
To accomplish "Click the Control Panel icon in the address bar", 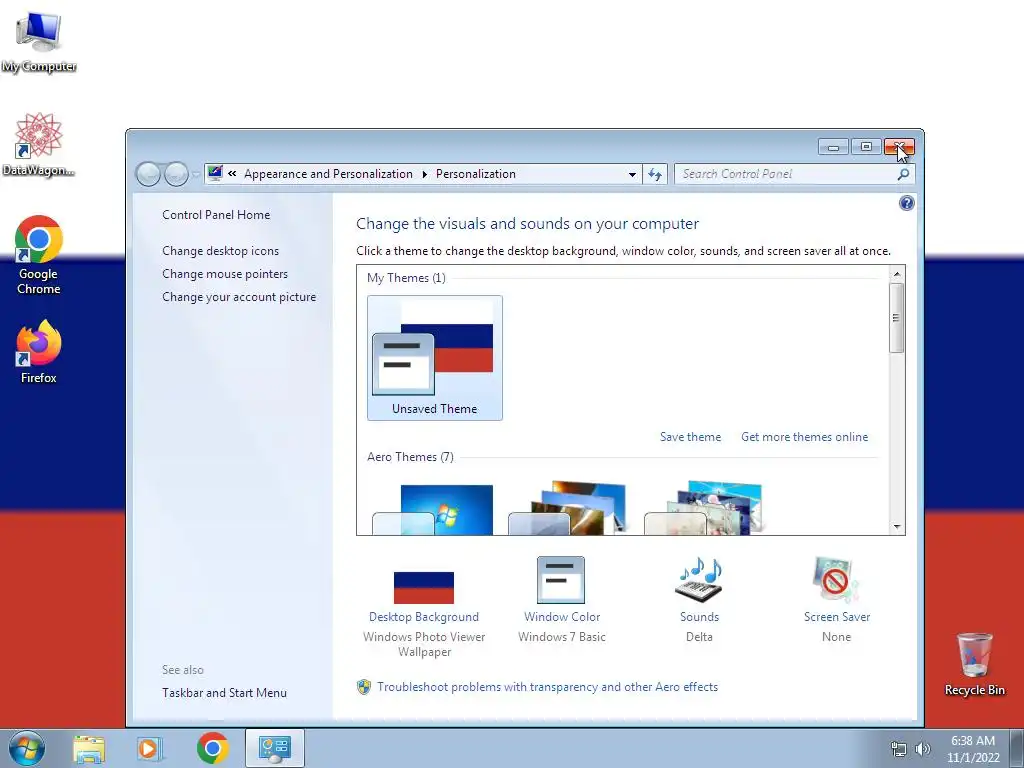I will (215, 173).
